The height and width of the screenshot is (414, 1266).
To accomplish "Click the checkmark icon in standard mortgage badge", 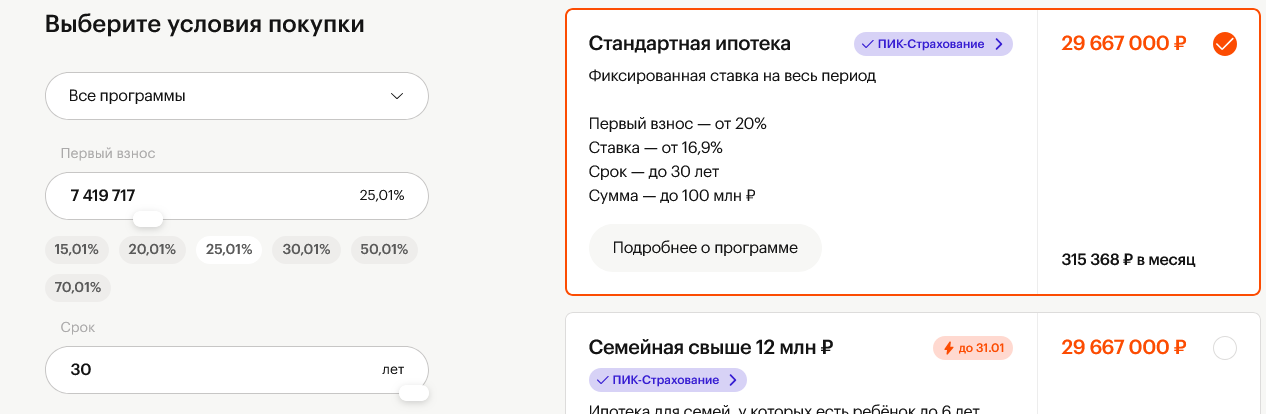I will coord(867,44).
